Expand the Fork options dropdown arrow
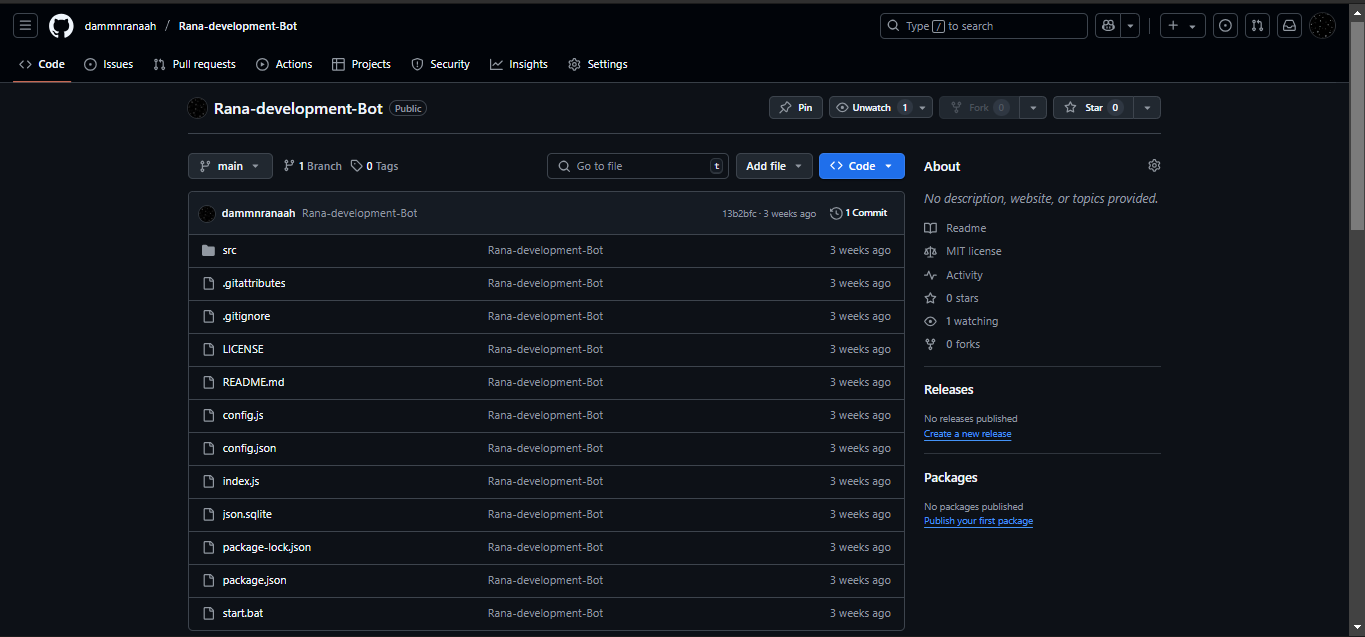 click(1035, 107)
